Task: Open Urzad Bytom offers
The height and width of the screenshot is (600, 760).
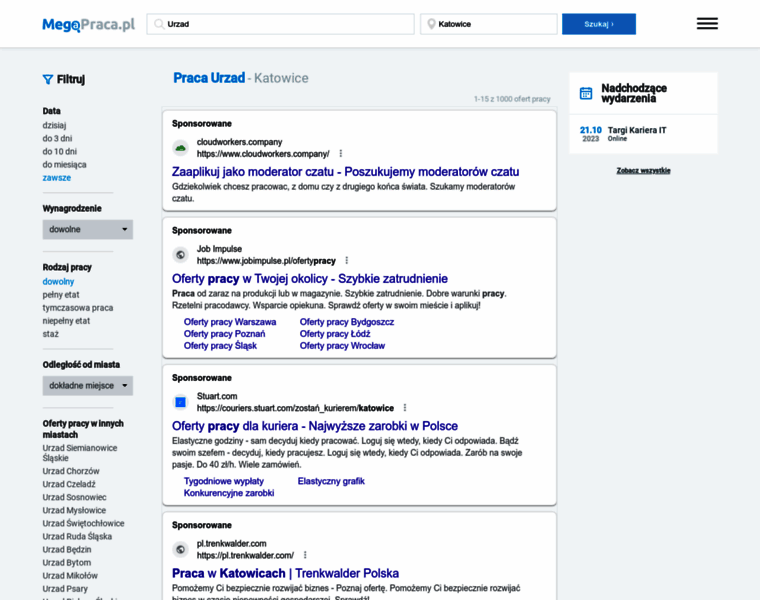Action: pos(67,563)
